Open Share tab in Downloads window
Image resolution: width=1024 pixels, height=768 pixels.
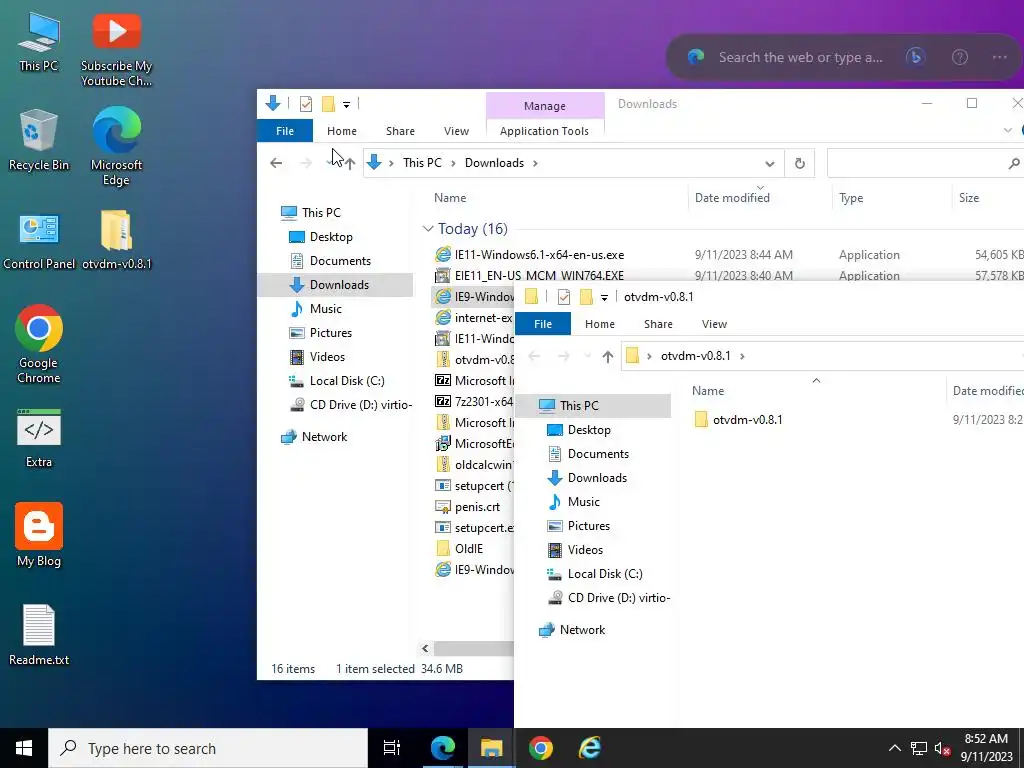pos(400,131)
